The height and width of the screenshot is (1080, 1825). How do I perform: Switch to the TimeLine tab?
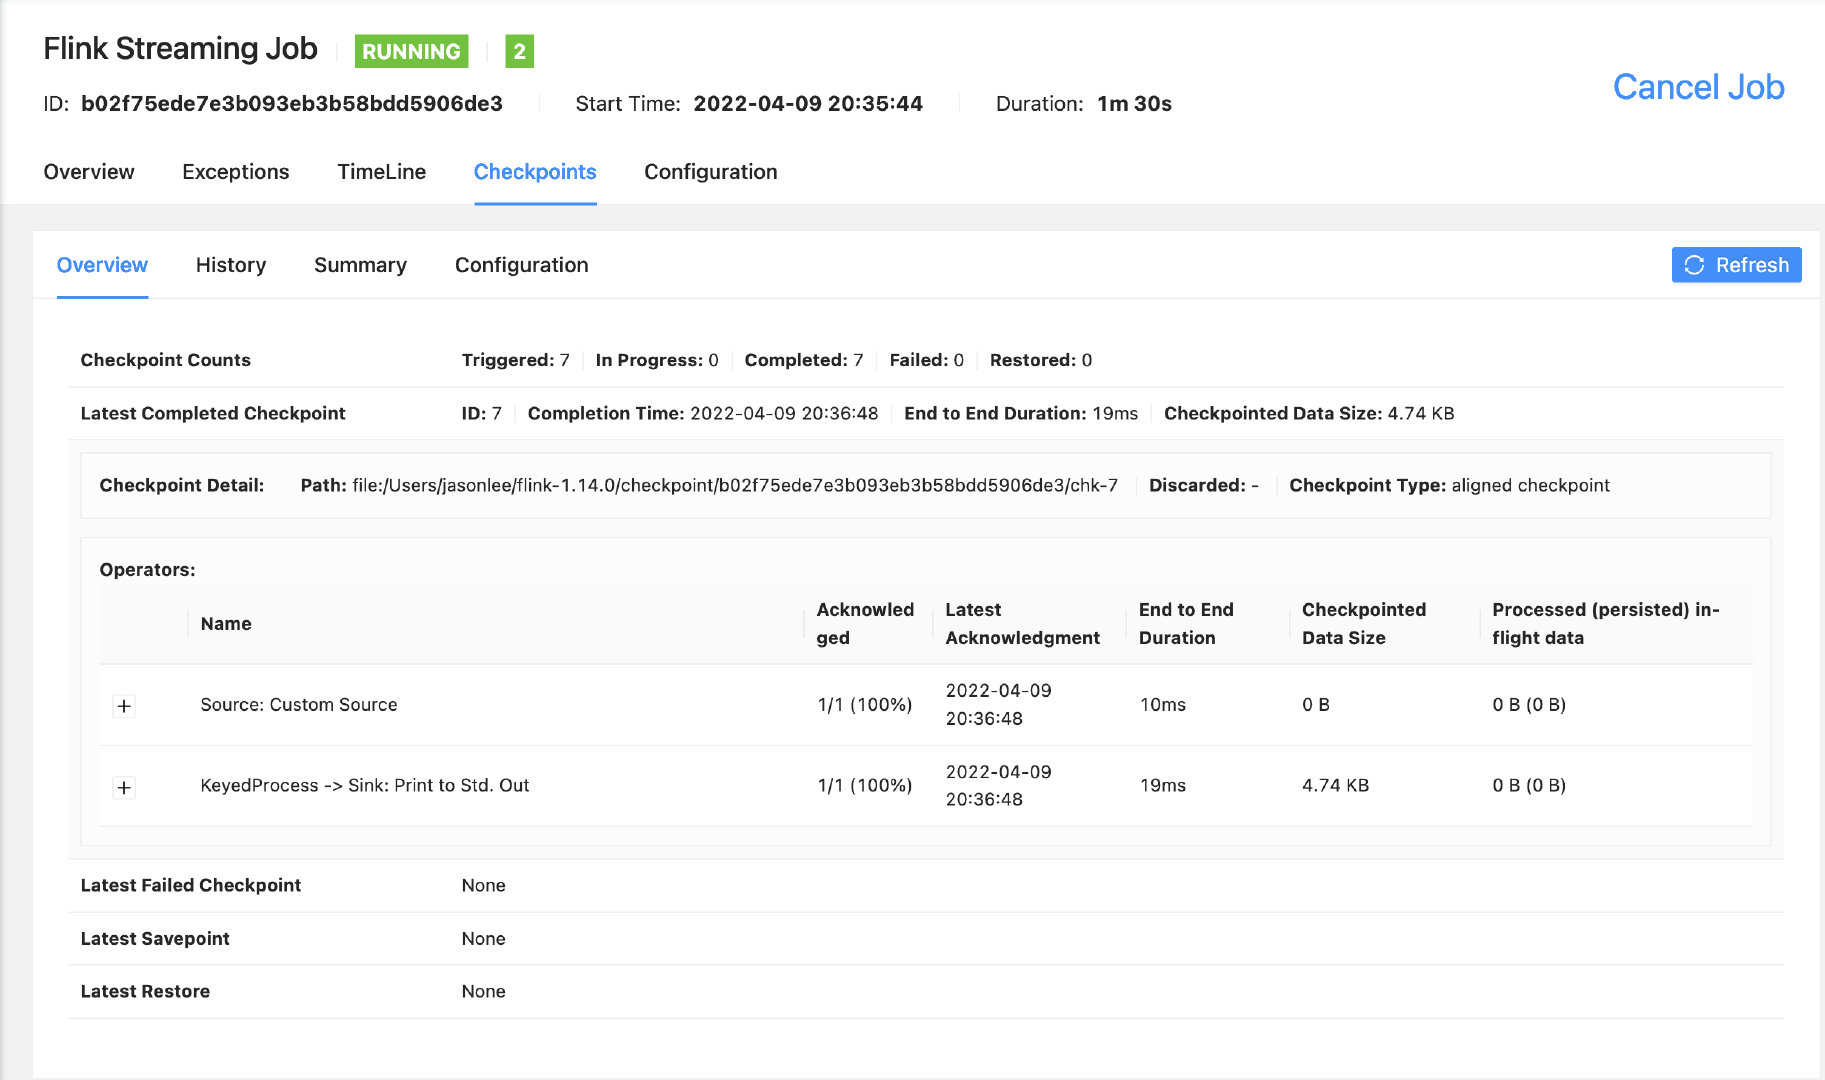[382, 172]
